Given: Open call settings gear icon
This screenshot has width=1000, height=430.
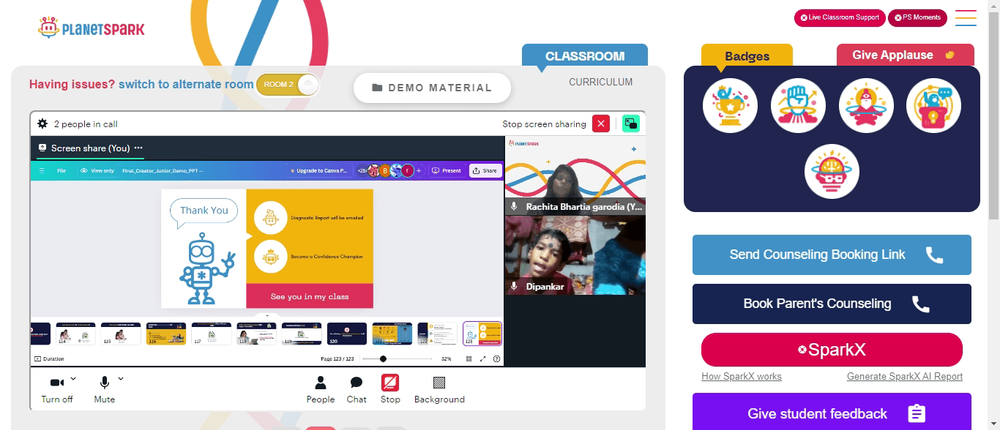Looking at the screenshot, I should 43,124.
